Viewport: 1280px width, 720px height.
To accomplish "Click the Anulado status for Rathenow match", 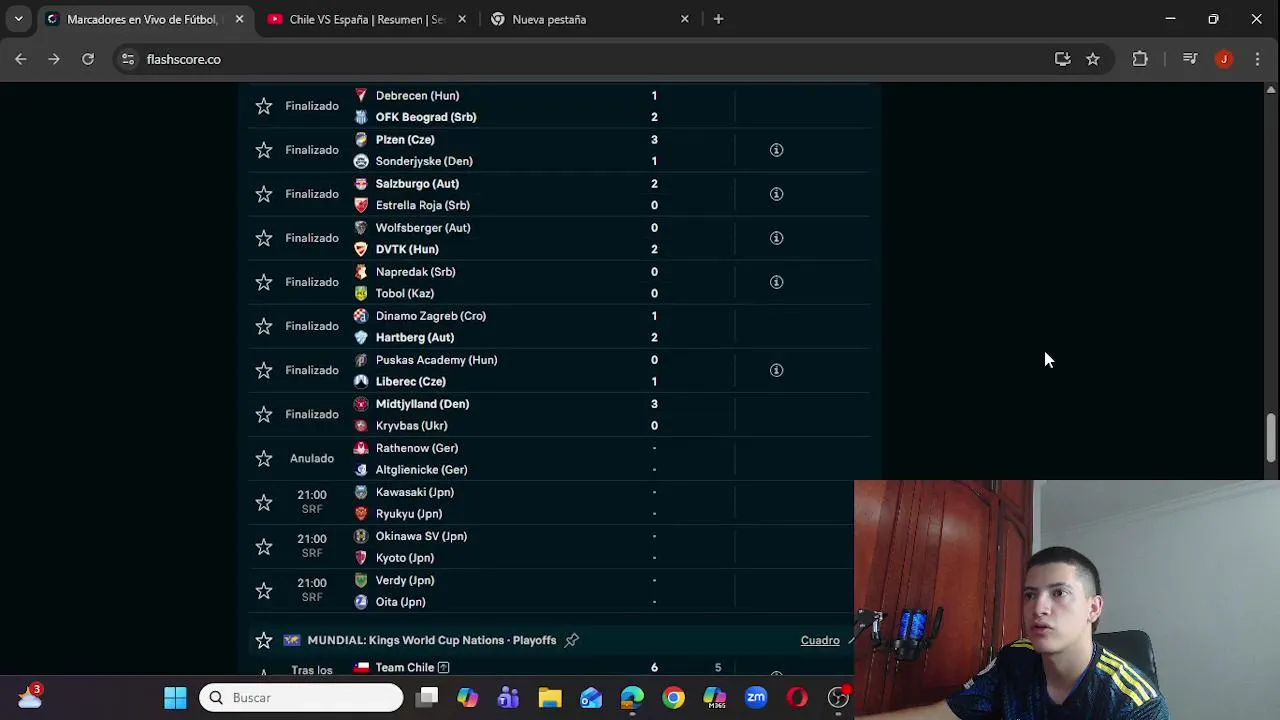I will (x=312, y=458).
